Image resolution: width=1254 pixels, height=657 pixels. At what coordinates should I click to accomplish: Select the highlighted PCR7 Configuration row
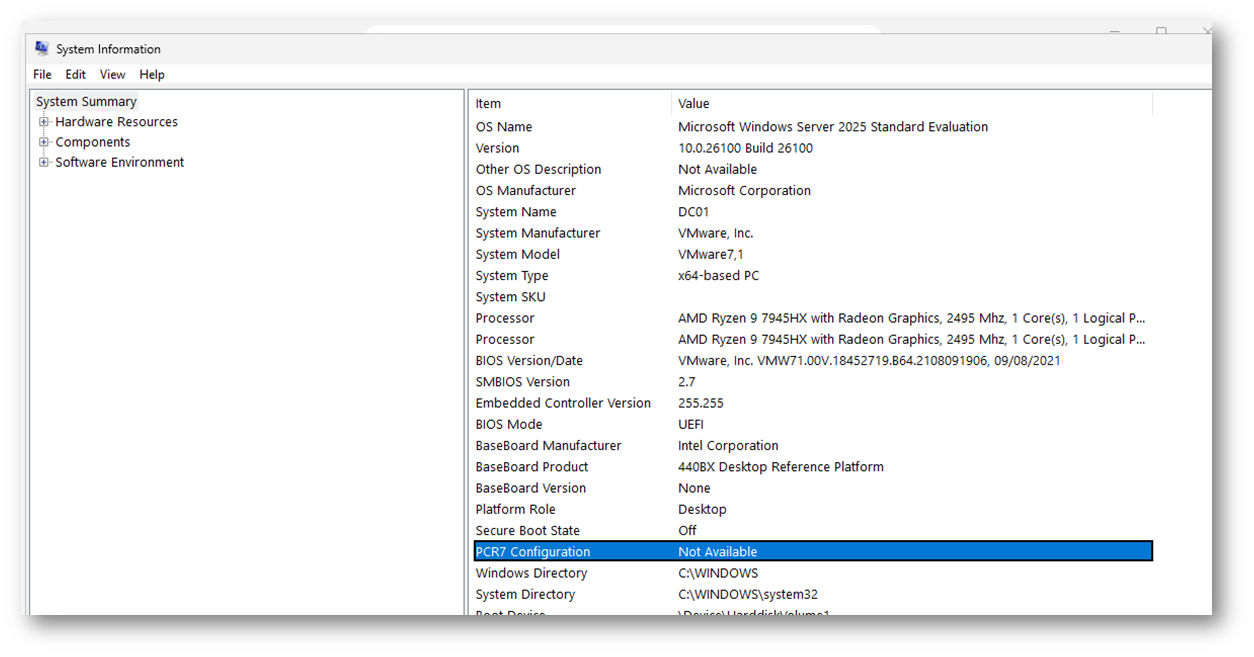click(533, 552)
